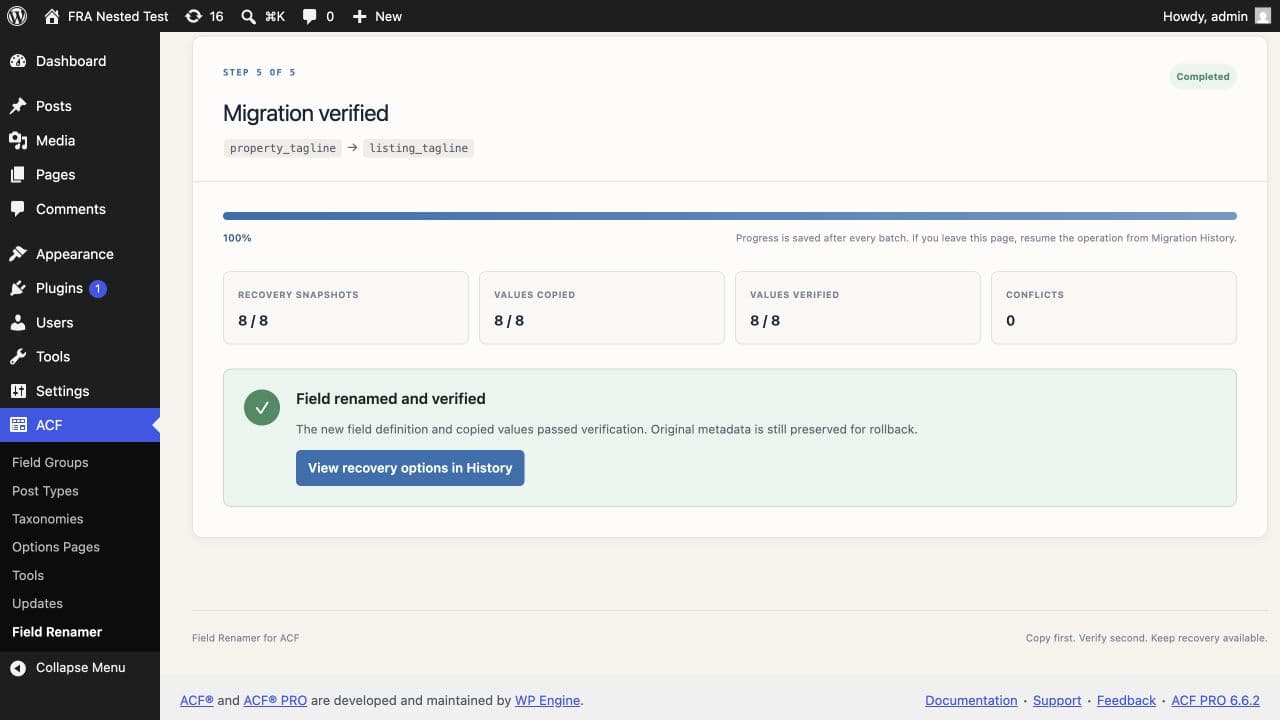The image size is (1280, 720).
Task: Select the ACF menu item
Action: (x=80, y=425)
